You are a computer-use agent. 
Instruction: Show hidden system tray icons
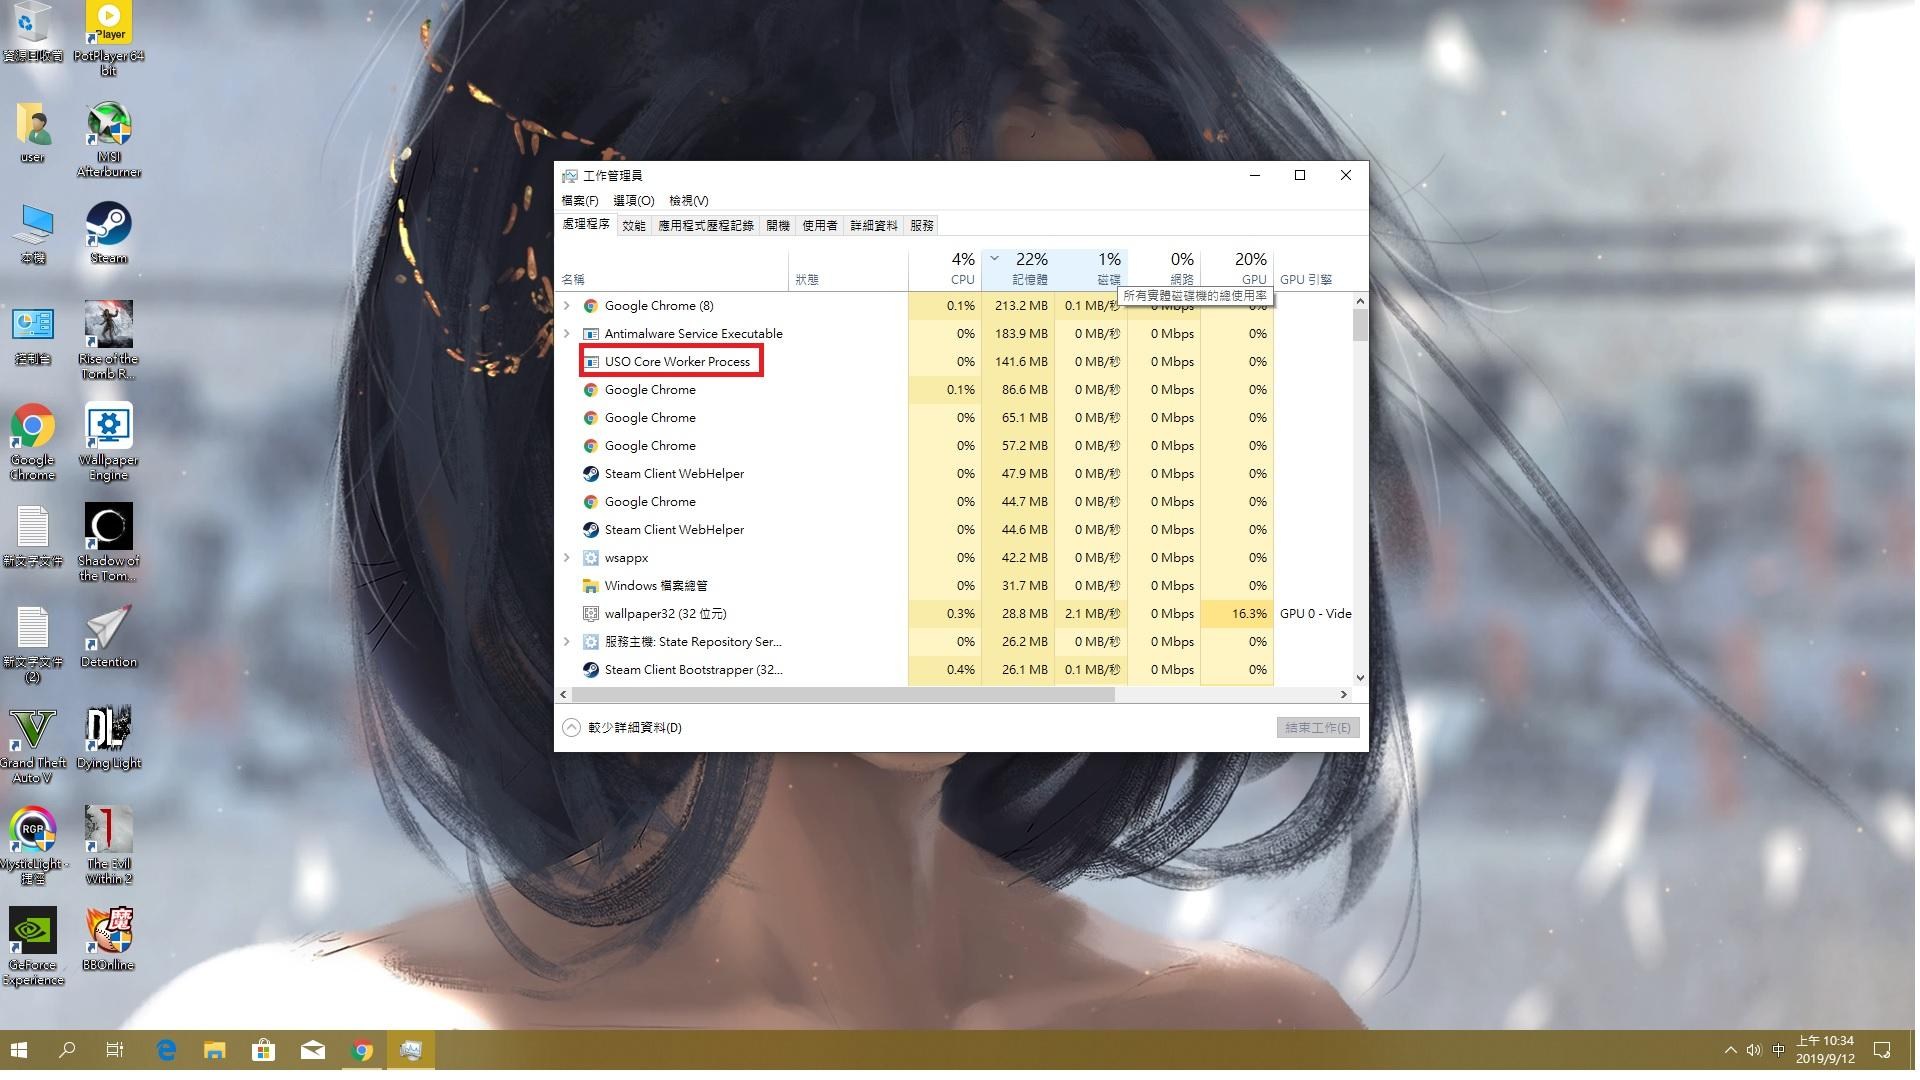[x=1730, y=1050]
